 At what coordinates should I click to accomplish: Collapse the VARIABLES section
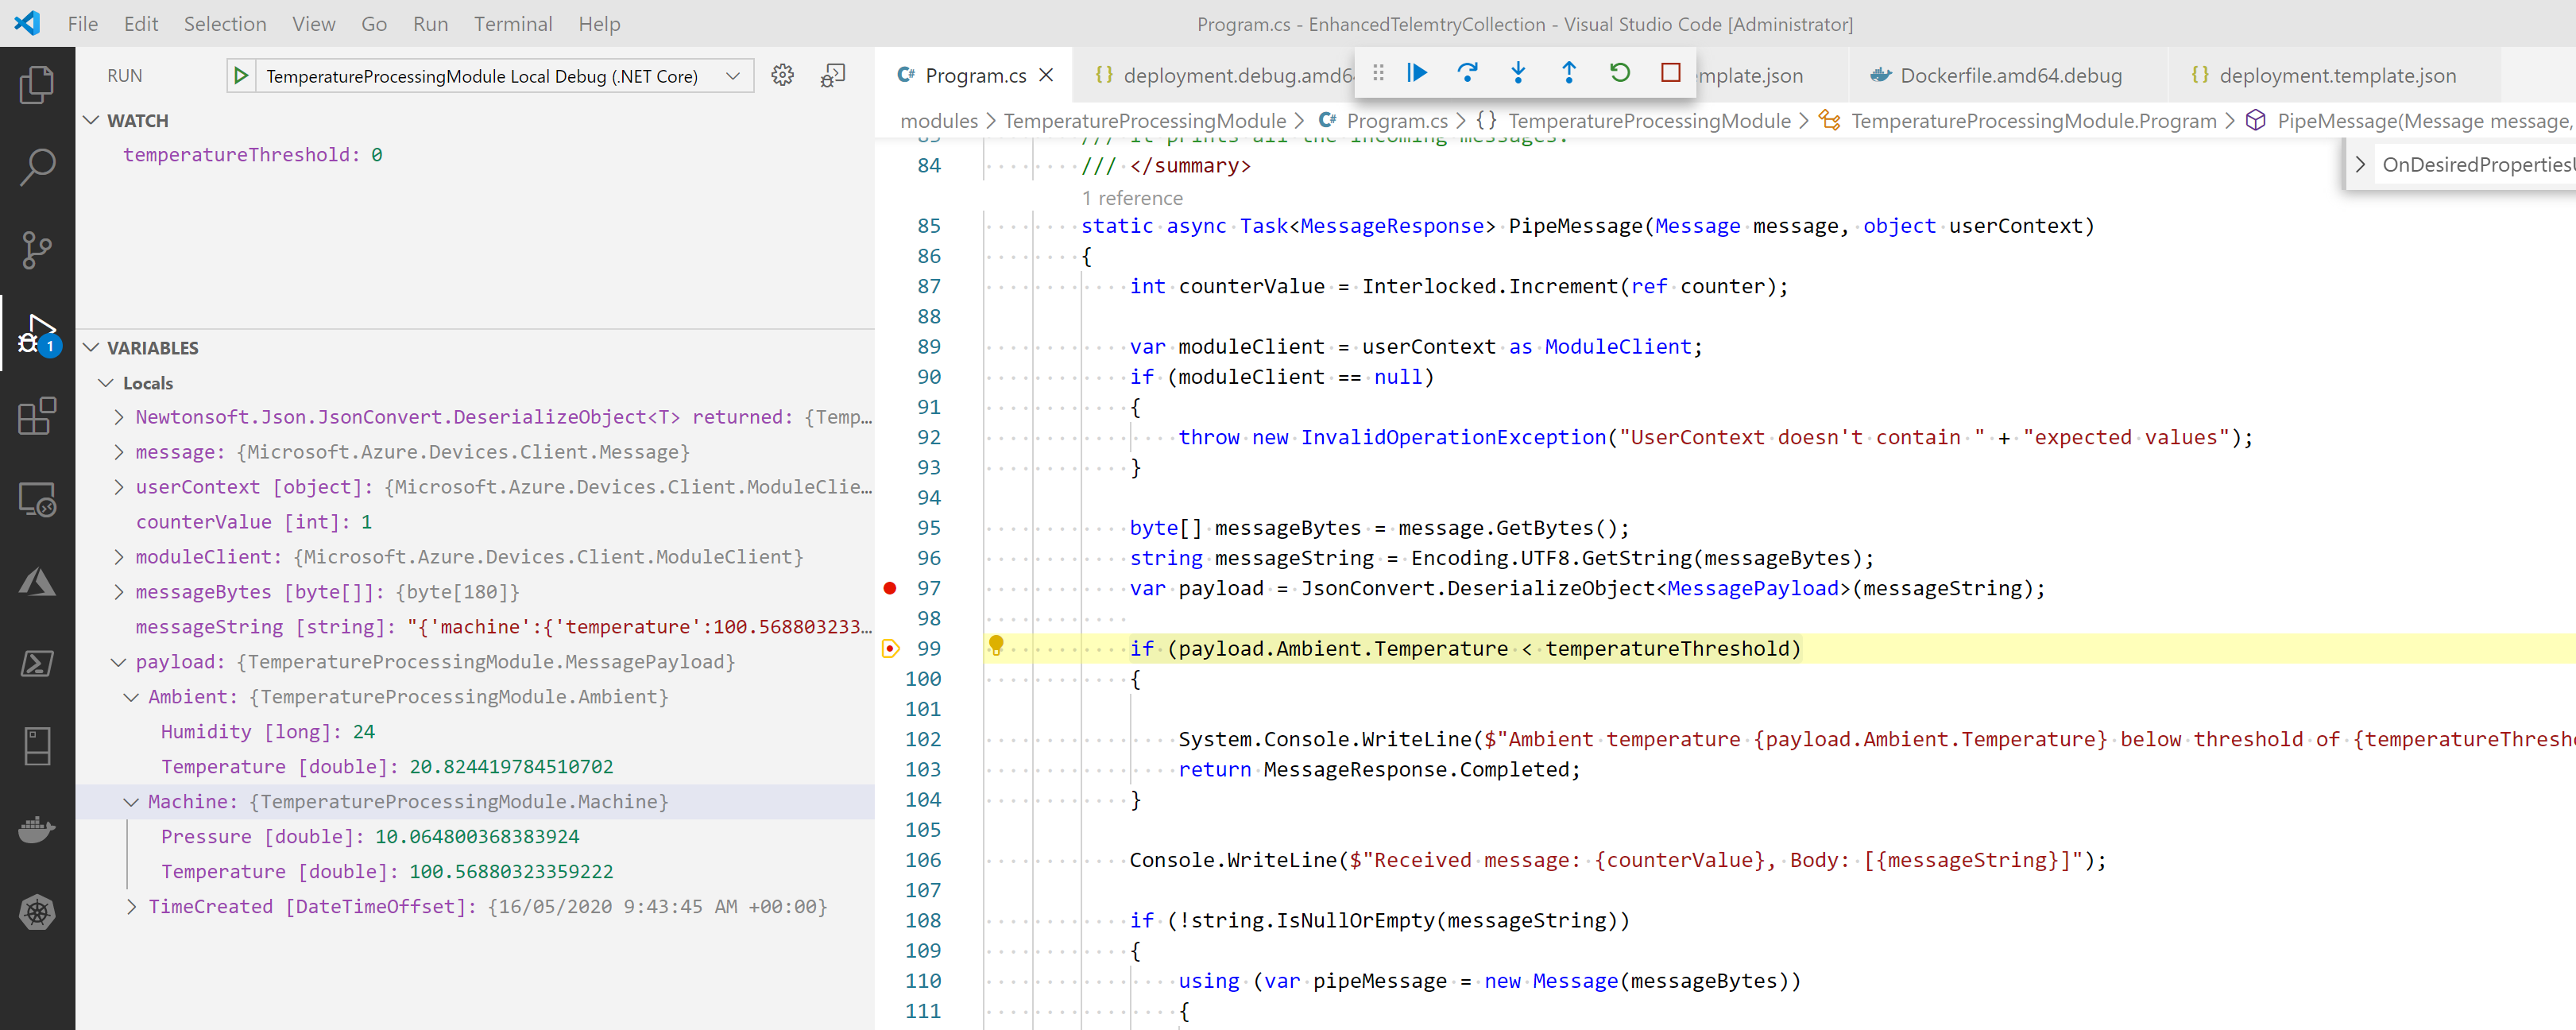tap(91, 347)
